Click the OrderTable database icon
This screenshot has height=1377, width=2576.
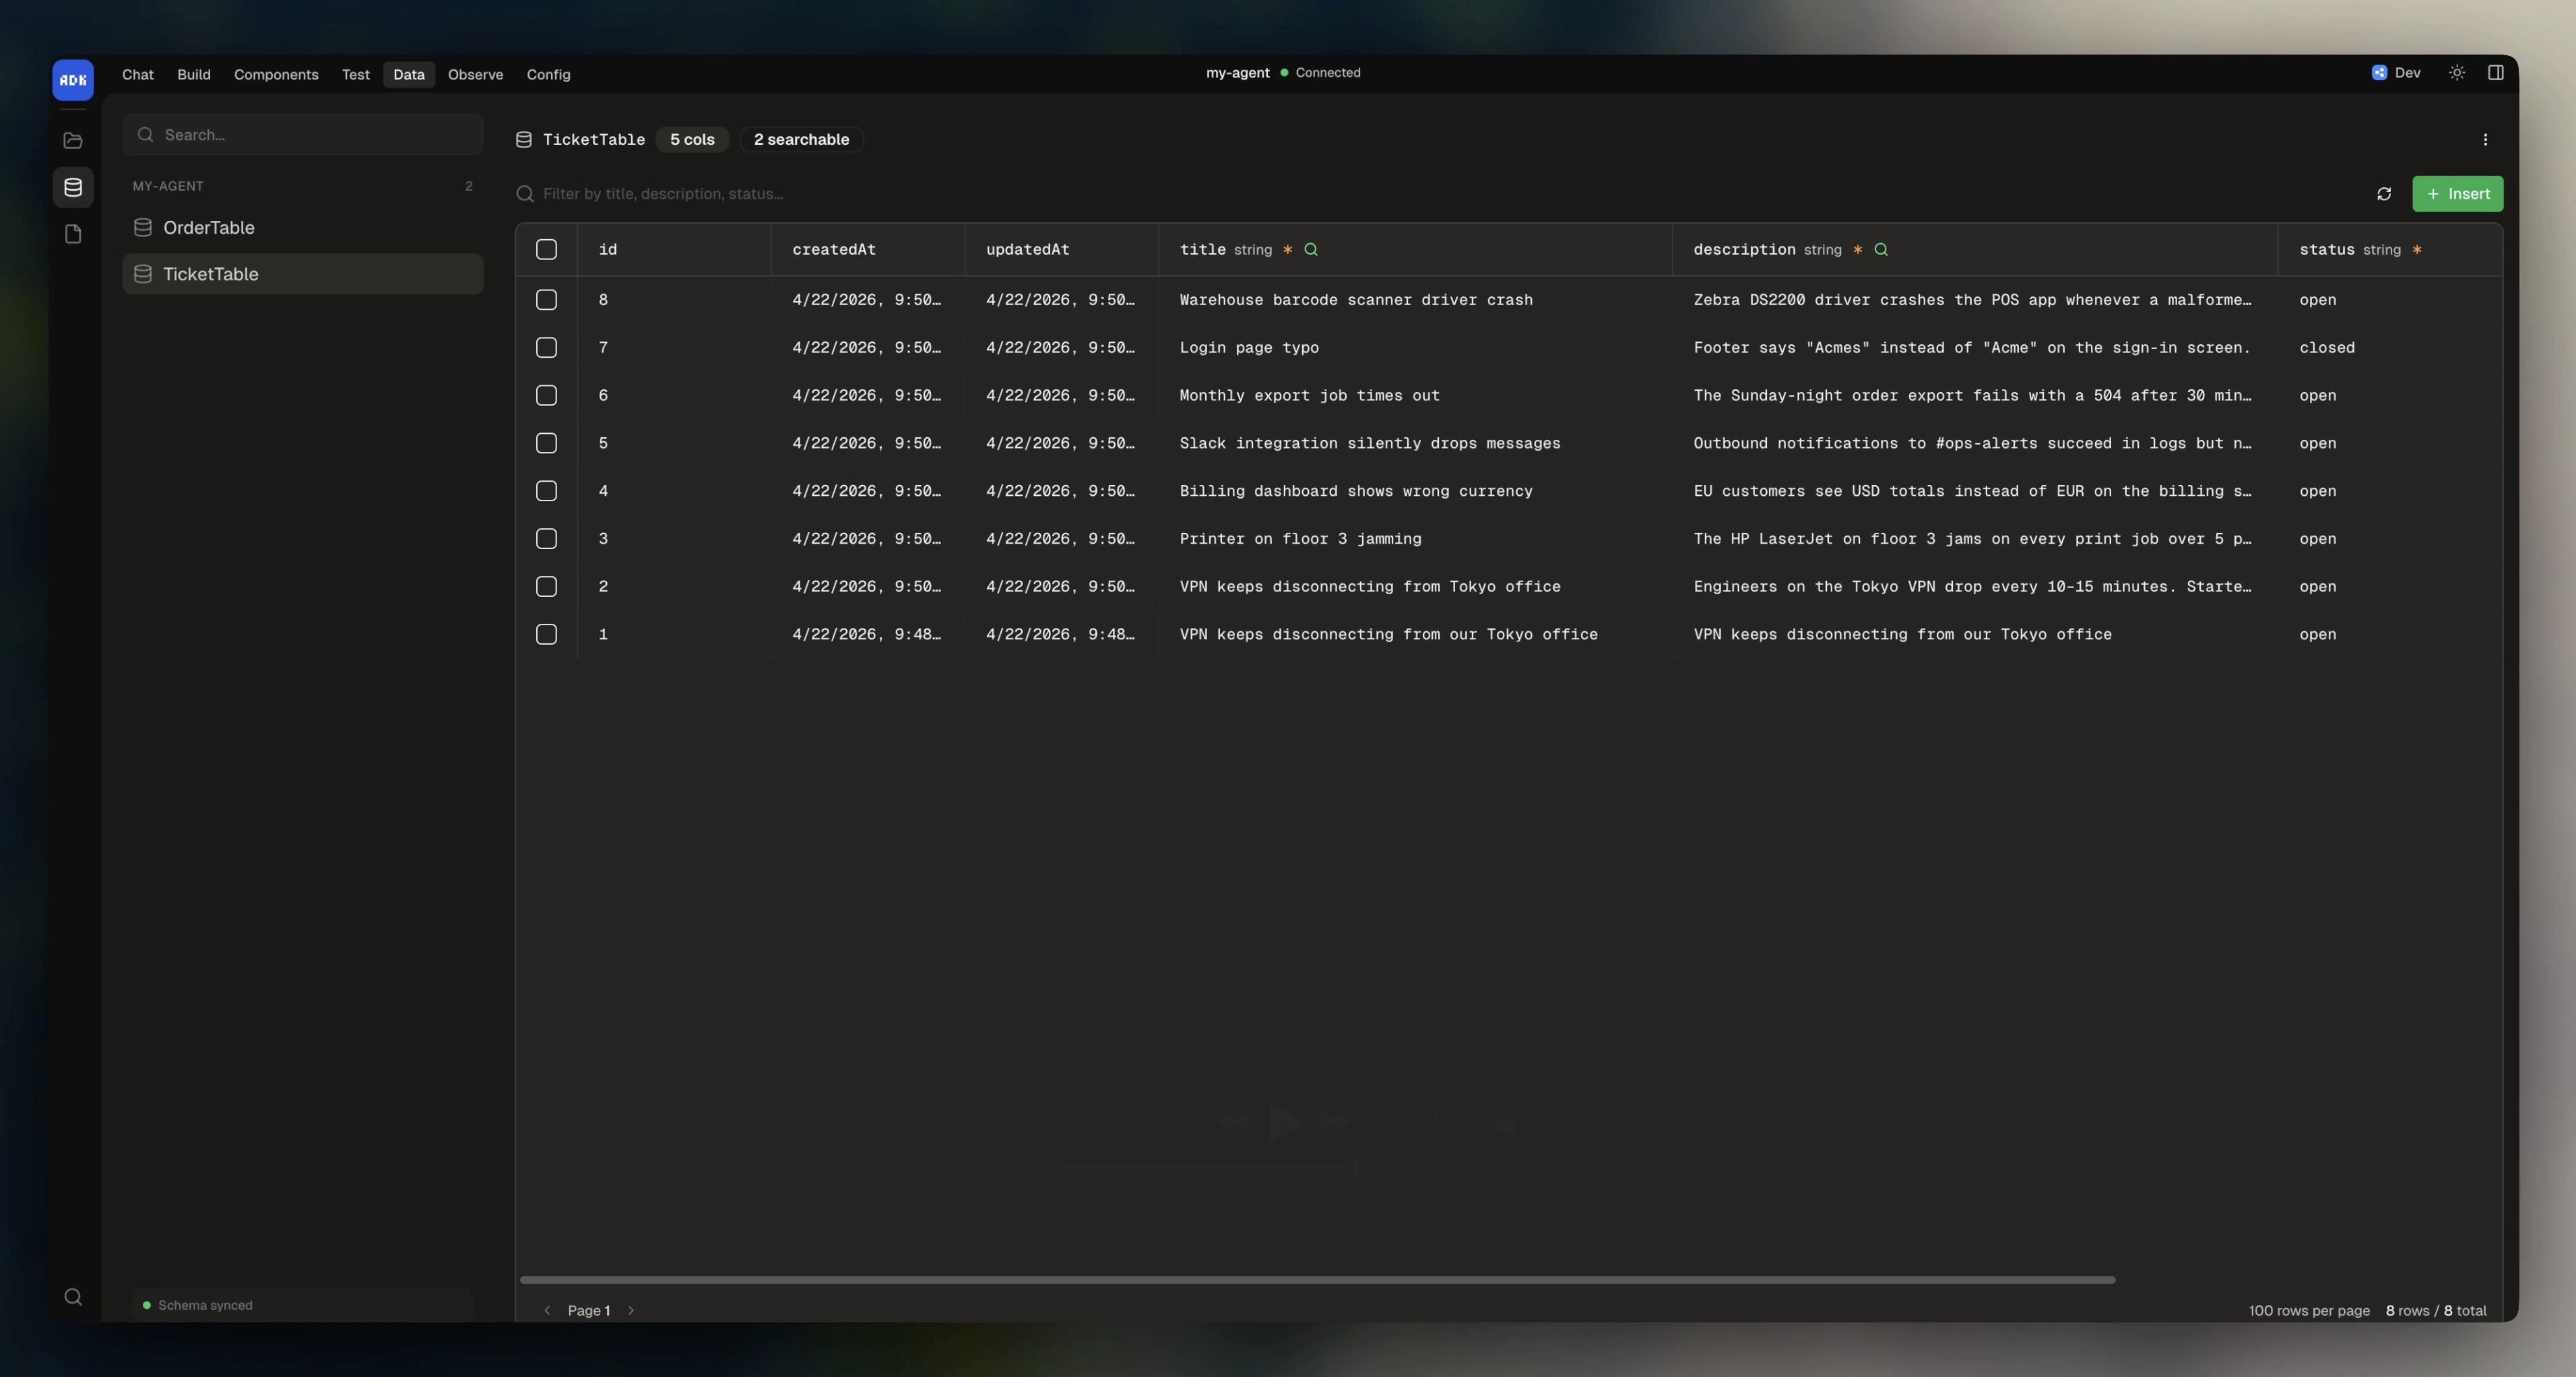click(143, 228)
